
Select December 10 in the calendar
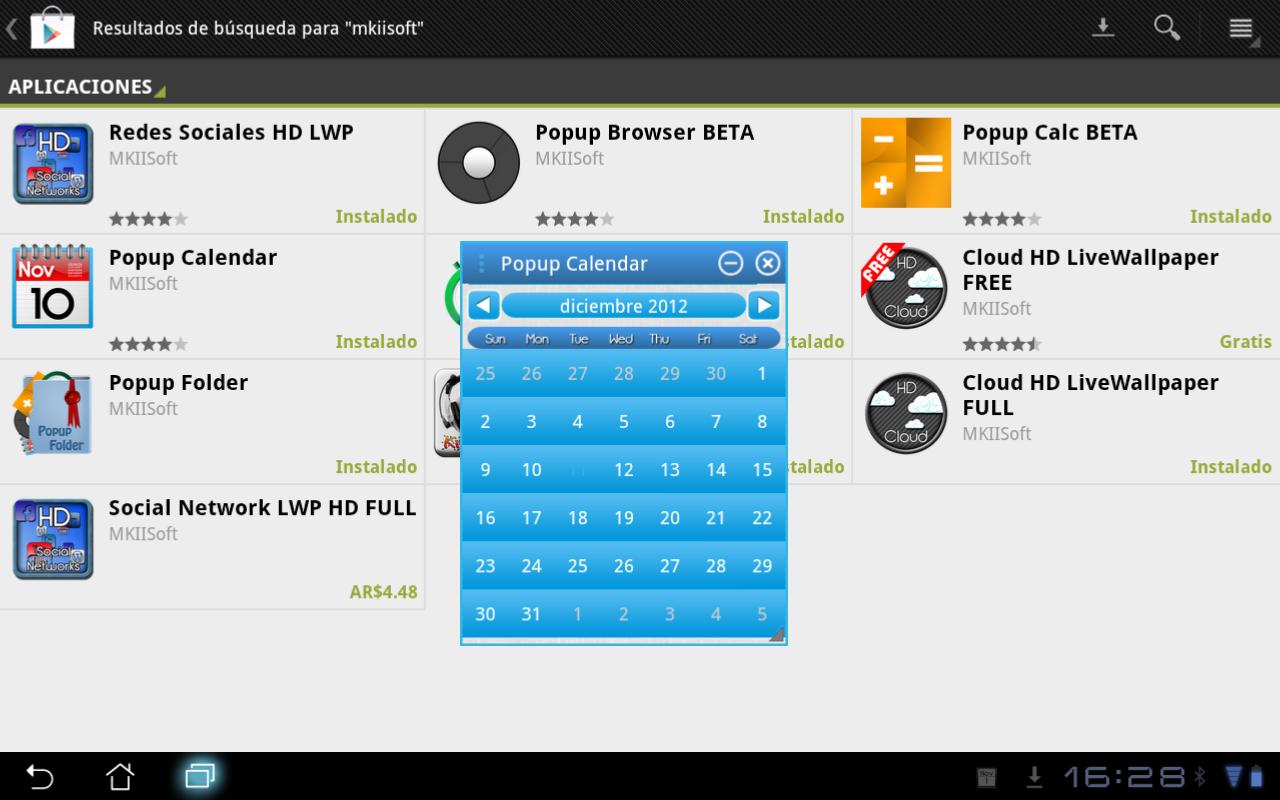[x=531, y=470]
